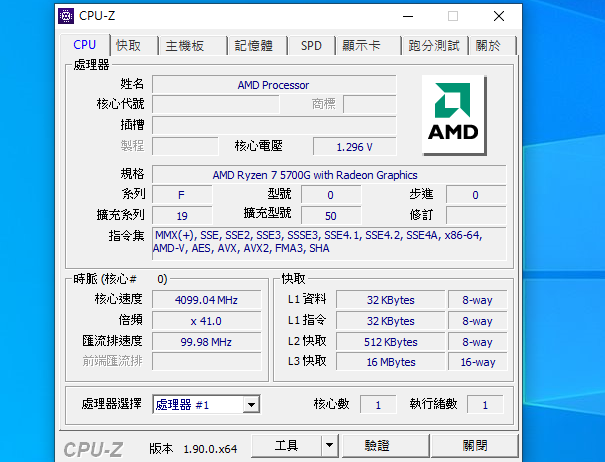
Task: Click the empty 修訂 field
Action: pos(476,215)
